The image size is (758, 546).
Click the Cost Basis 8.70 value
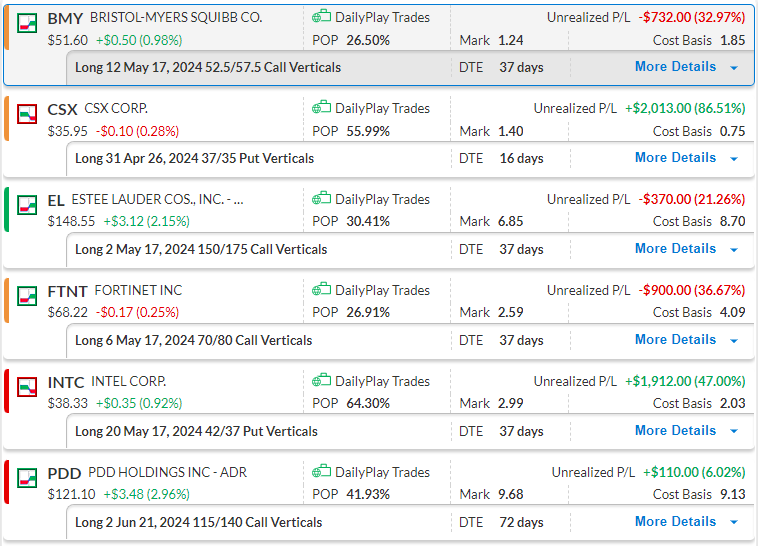(732, 221)
